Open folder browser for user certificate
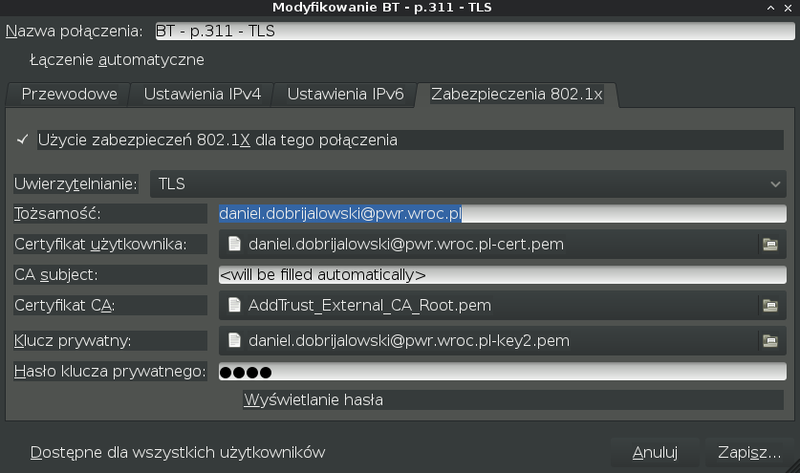The image size is (800, 473). tap(770, 243)
